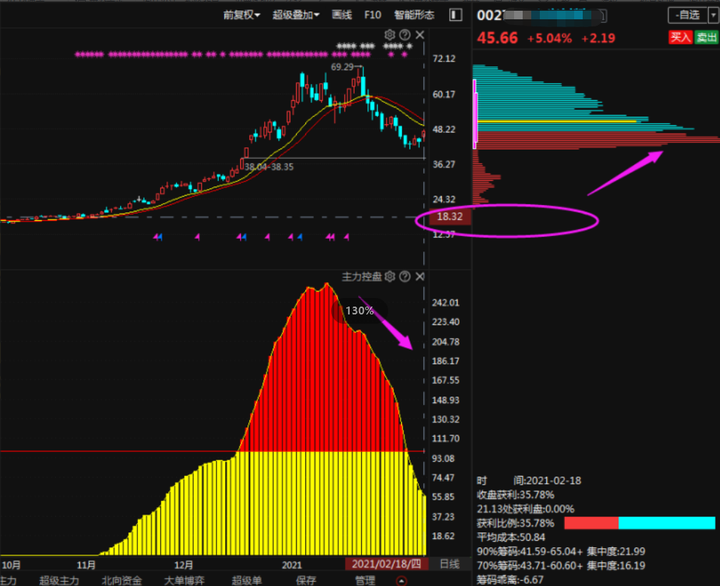Expand the round up-arrow beside 管理
This screenshot has width=720, height=586.
(401, 581)
